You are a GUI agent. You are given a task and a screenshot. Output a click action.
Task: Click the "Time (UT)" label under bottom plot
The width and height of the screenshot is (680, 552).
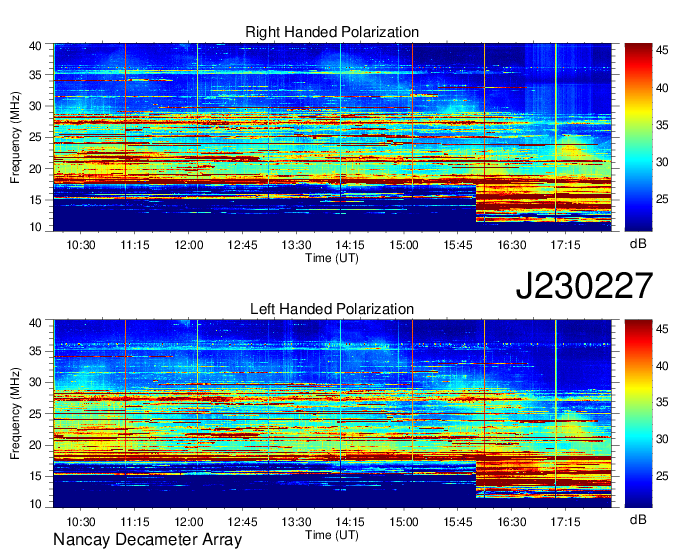click(332, 535)
